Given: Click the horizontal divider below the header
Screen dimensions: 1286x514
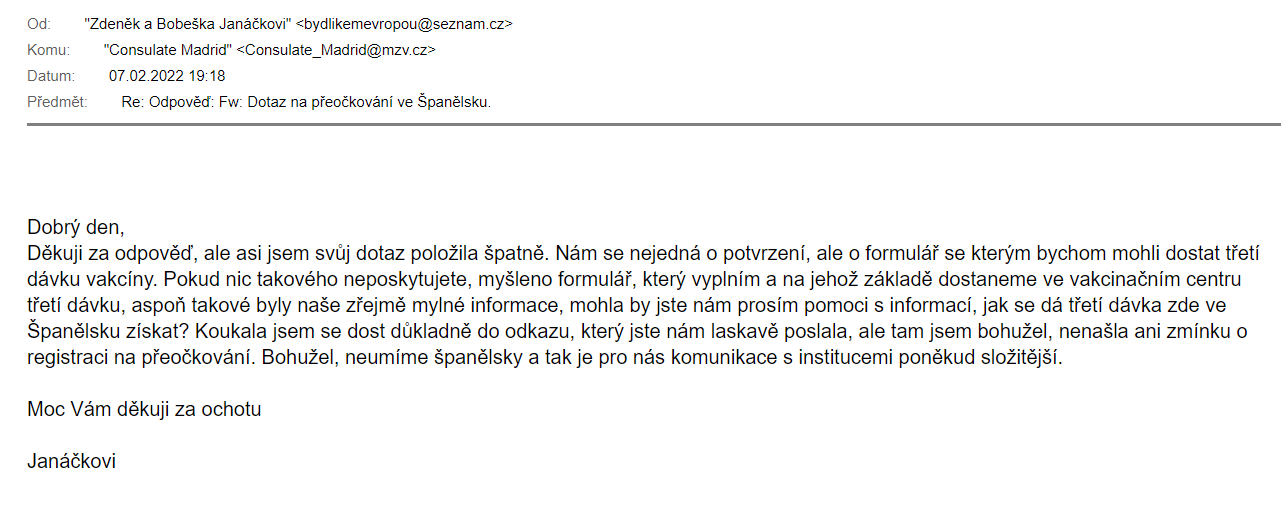Looking at the screenshot, I should click(653, 123).
